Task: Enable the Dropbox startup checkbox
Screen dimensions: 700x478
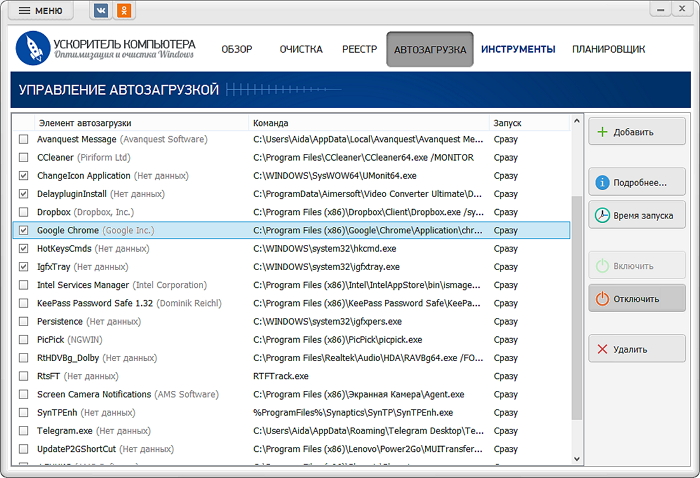Action: (23, 212)
